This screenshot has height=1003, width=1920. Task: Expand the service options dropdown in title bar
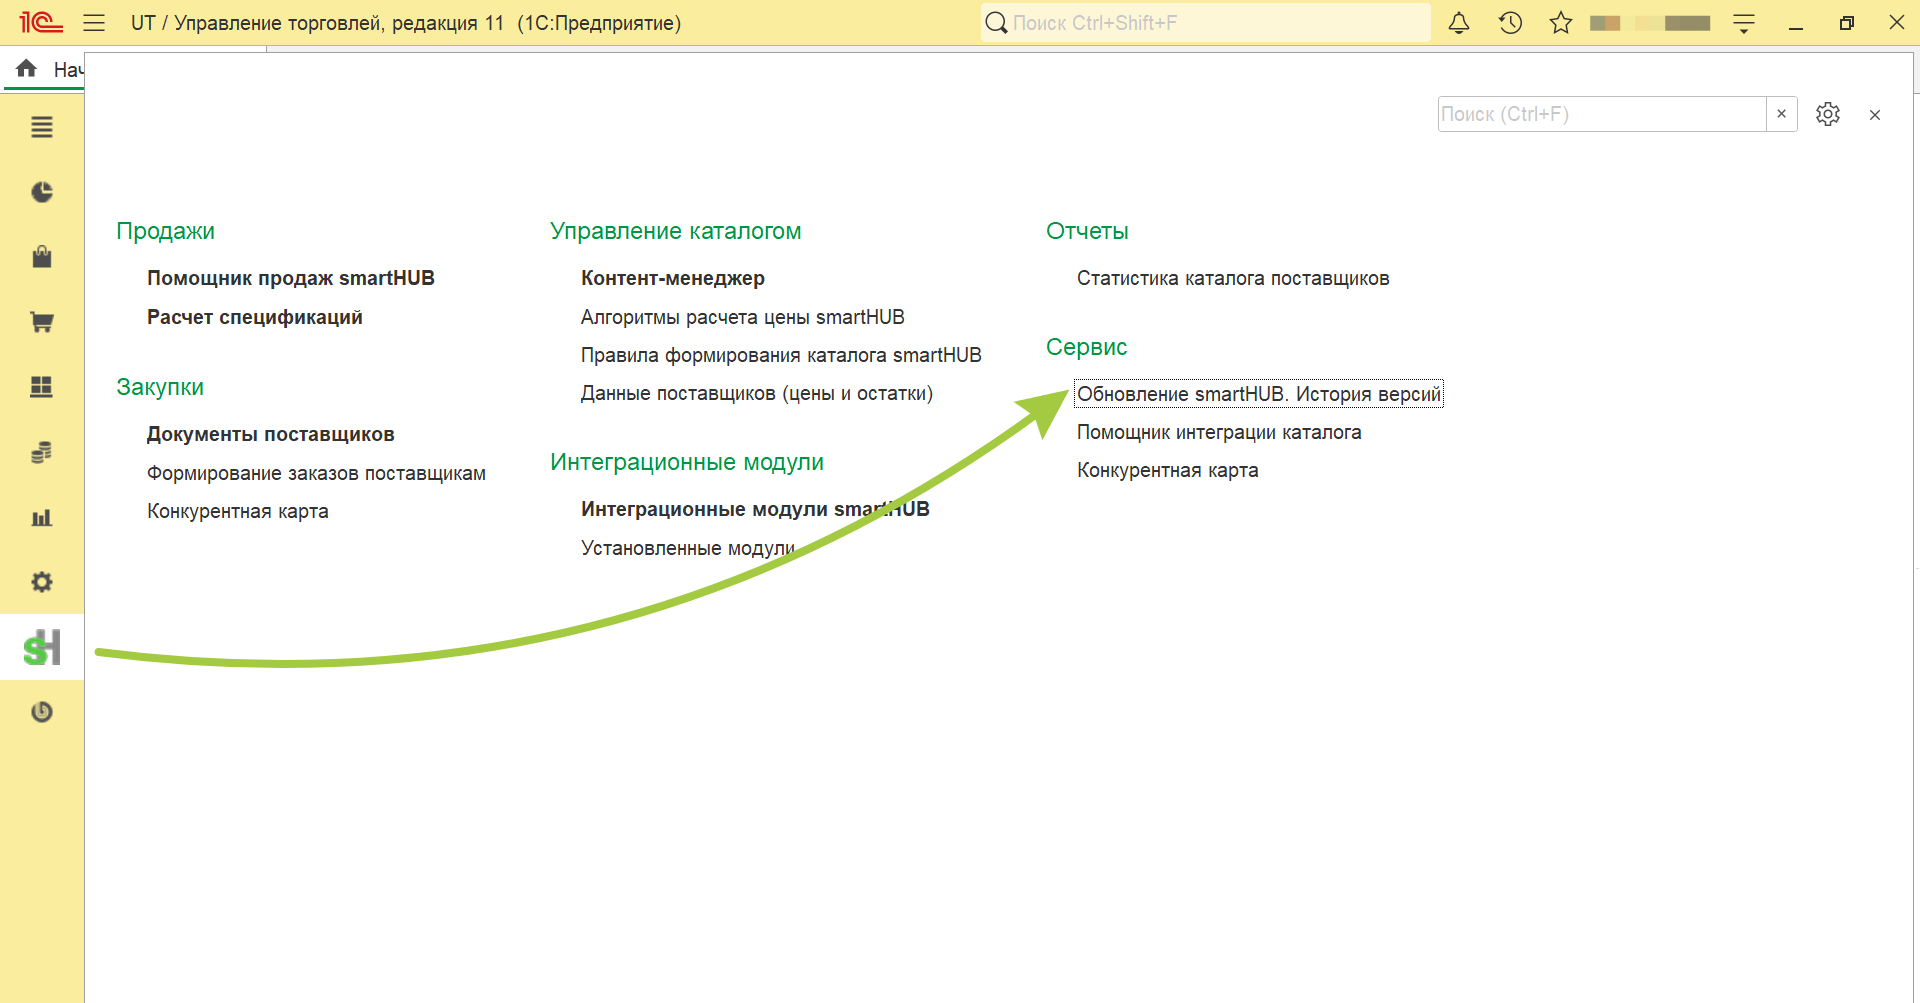coord(1744,23)
